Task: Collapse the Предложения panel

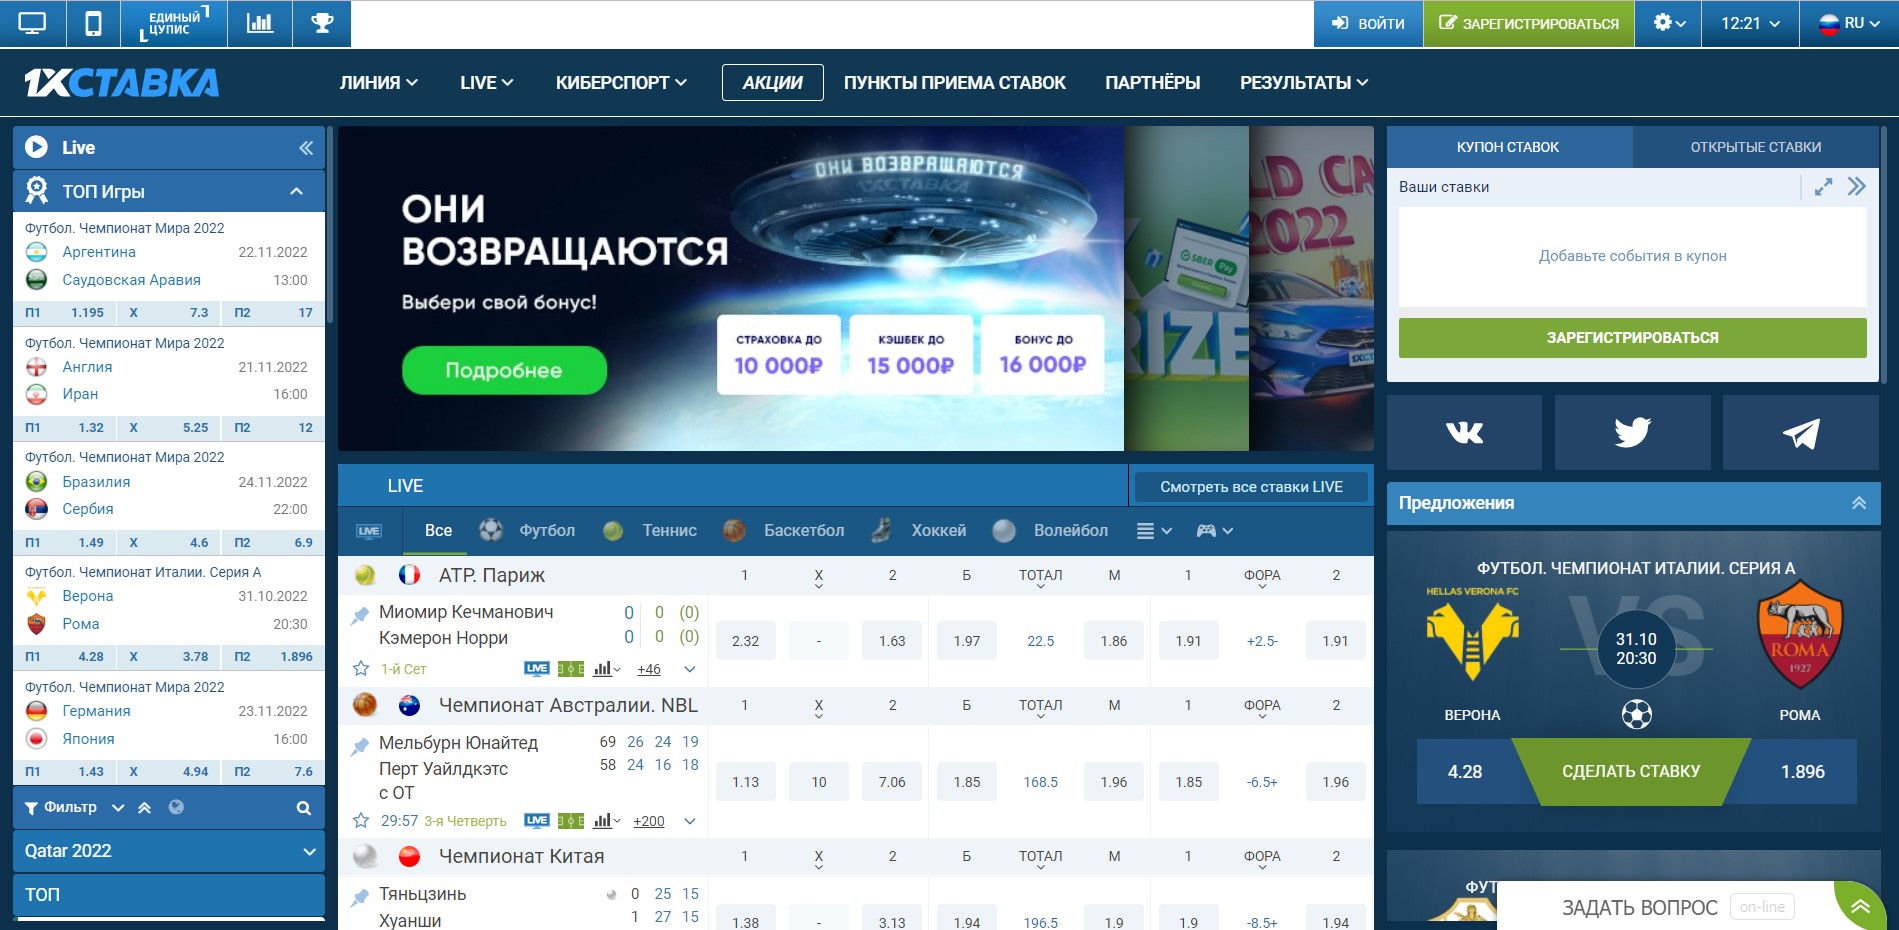Action: [1859, 503]
